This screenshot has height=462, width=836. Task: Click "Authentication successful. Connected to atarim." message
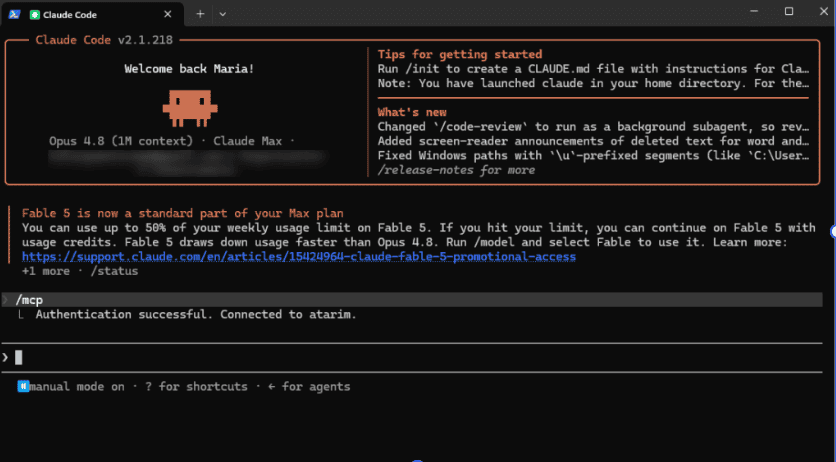tap(196, 314)
